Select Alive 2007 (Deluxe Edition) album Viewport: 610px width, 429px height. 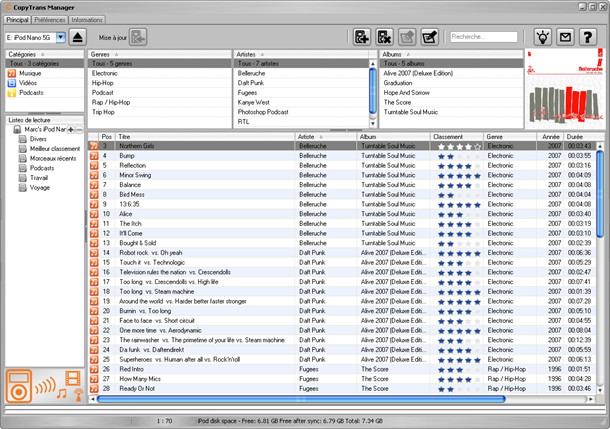click(x=451, y=73)
